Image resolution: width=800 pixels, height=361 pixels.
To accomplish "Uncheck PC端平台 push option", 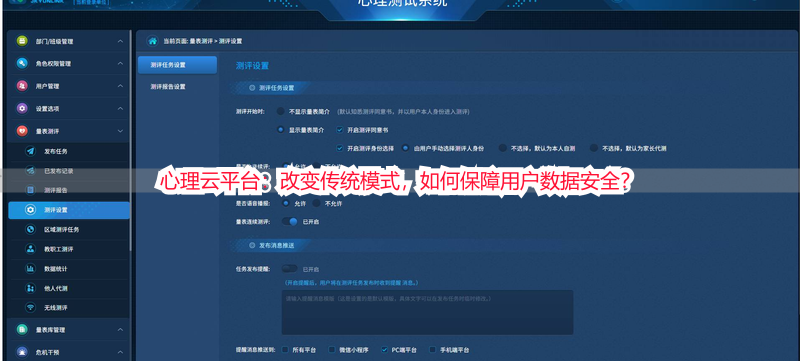I will (384, 350).
